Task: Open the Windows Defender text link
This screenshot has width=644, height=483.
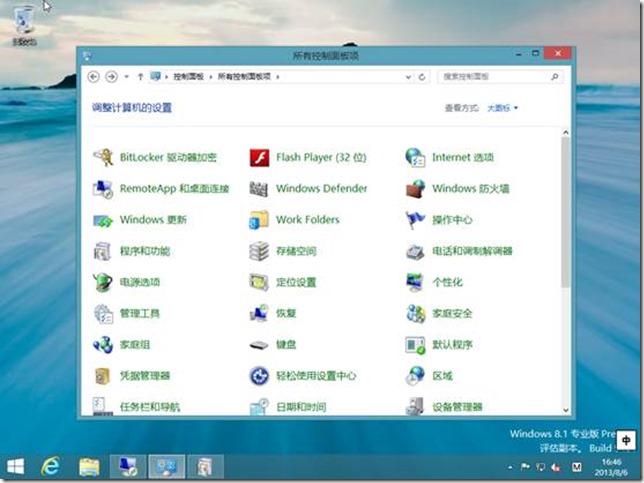Action: point(322,189)
